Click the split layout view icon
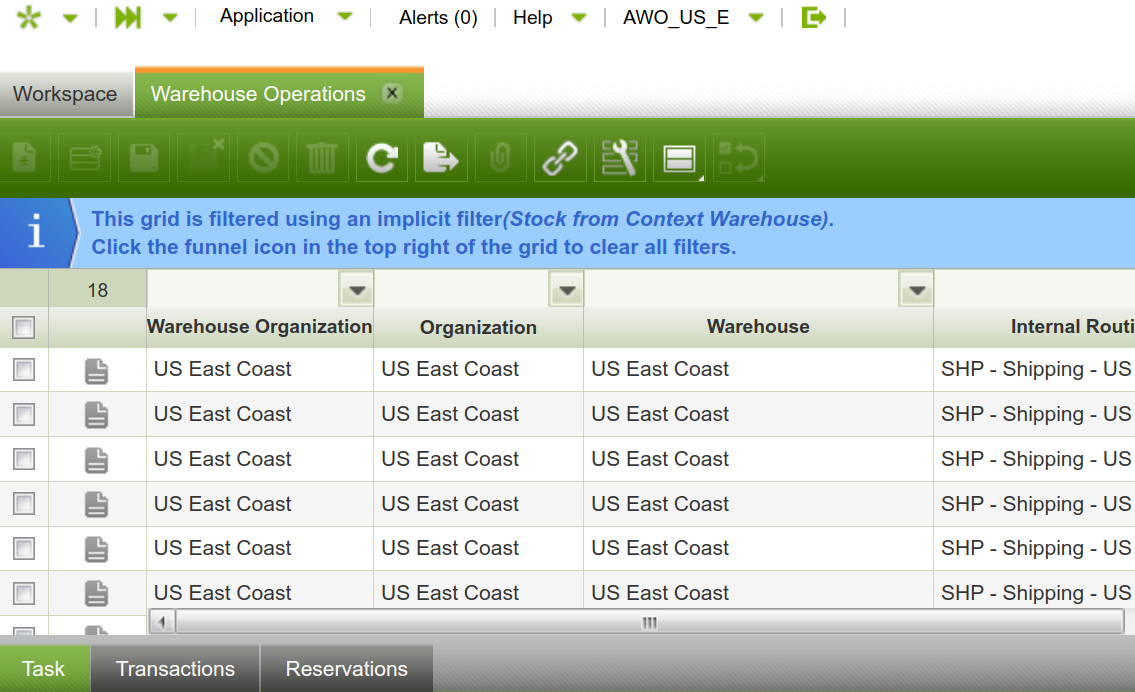The image size is (1135, 692). [x=680, y=158]
